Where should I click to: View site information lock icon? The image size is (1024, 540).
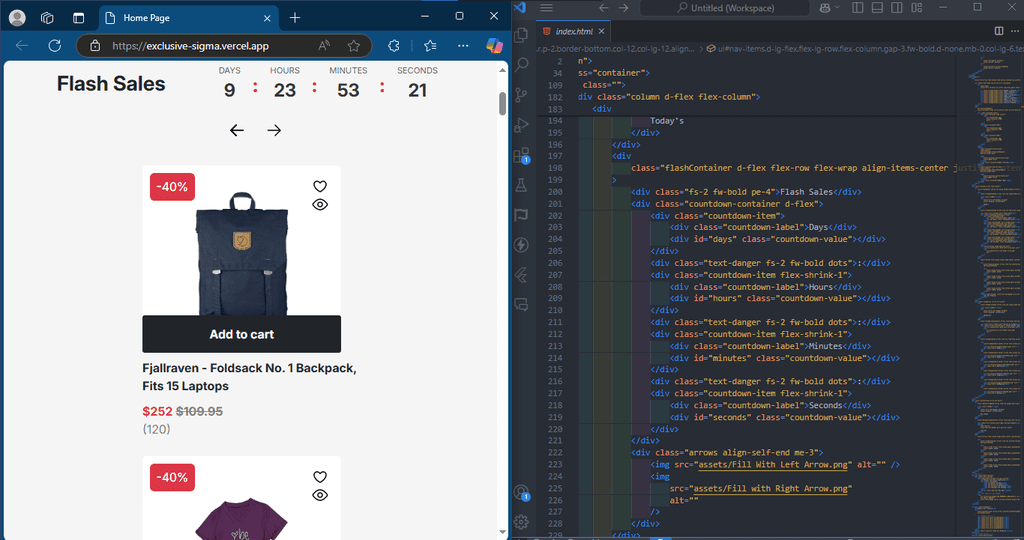[x=95, y=46]
